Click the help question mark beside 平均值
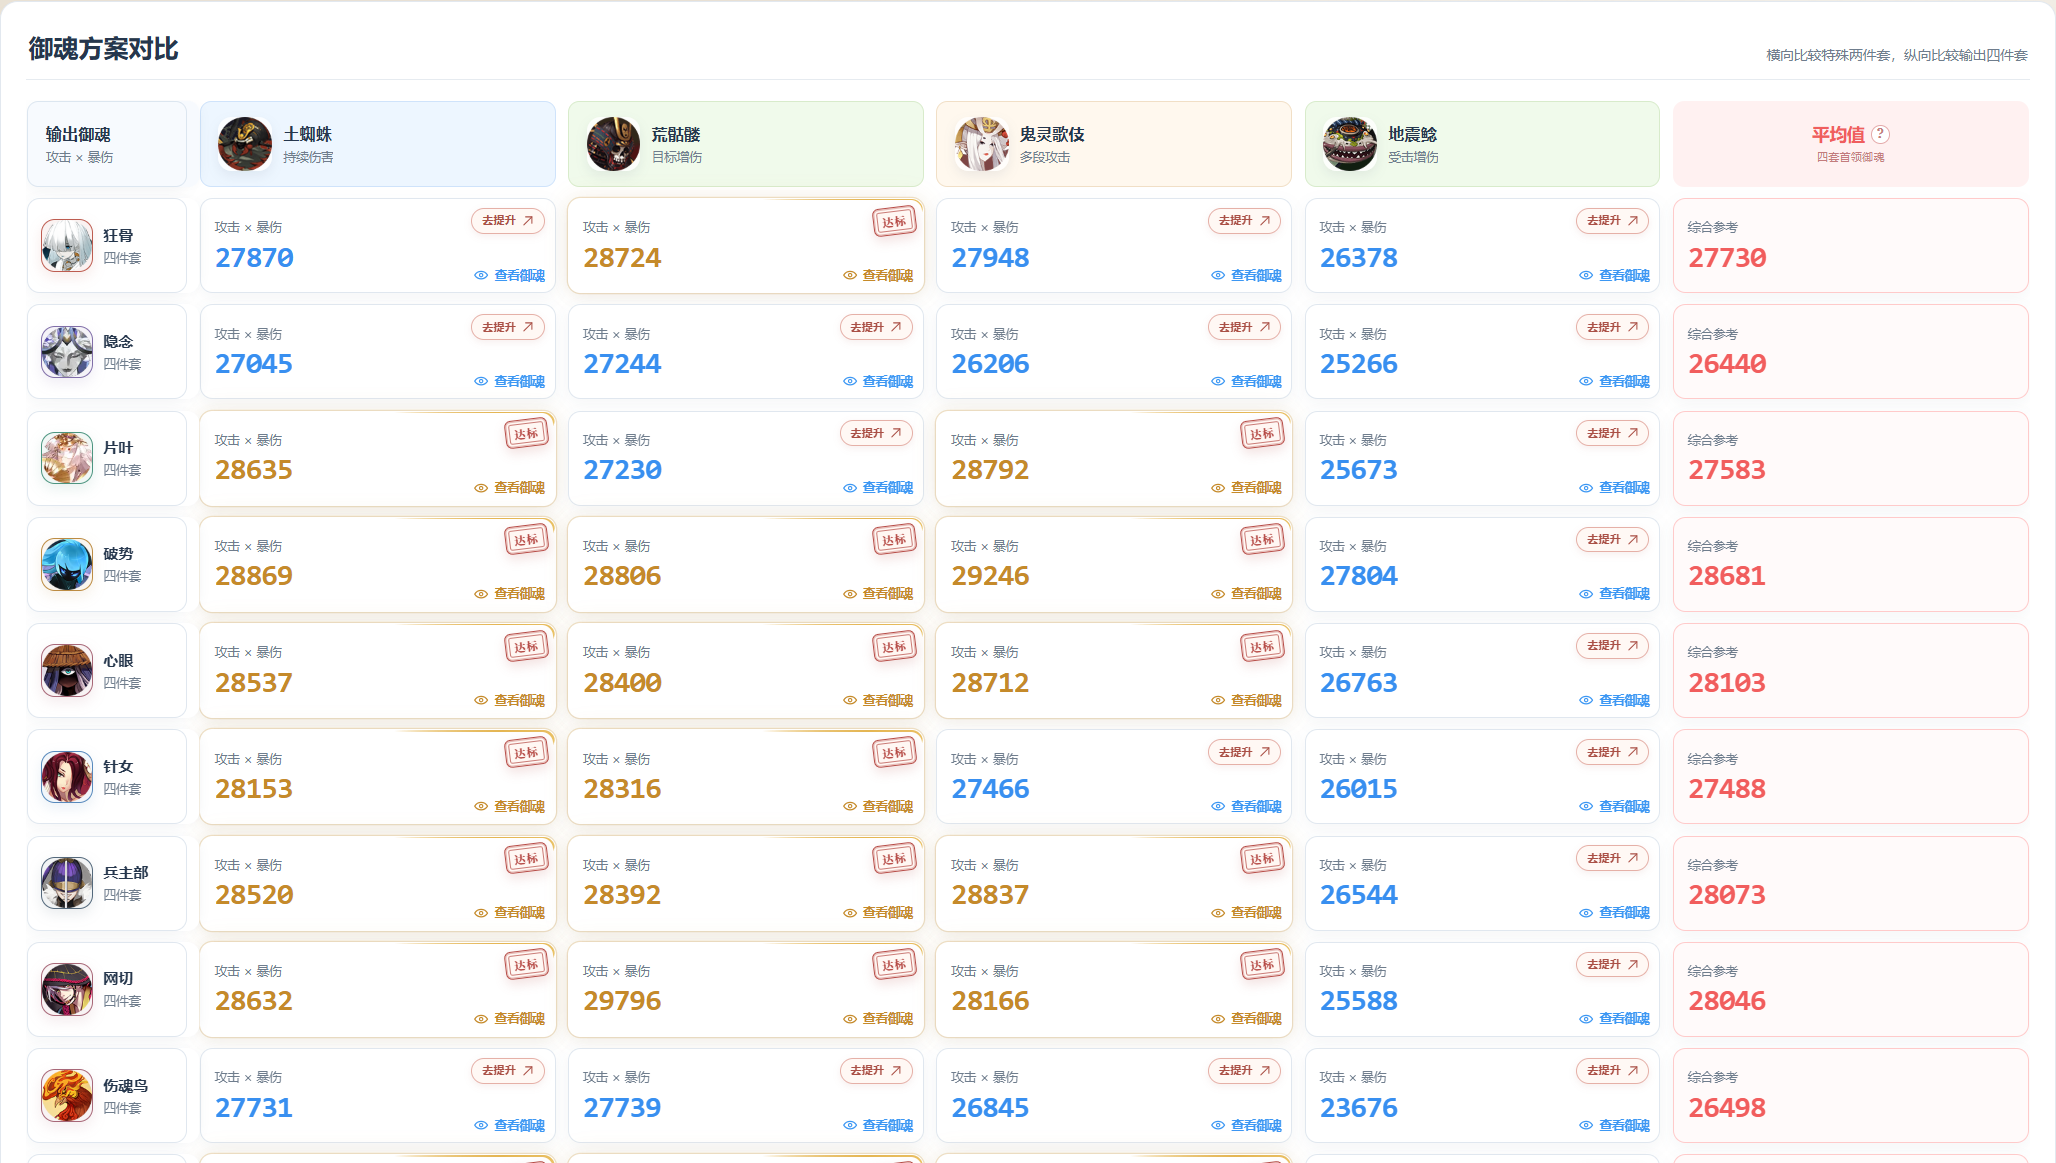This screenshot has width=2056, height=1163. tap(1881, 134)
